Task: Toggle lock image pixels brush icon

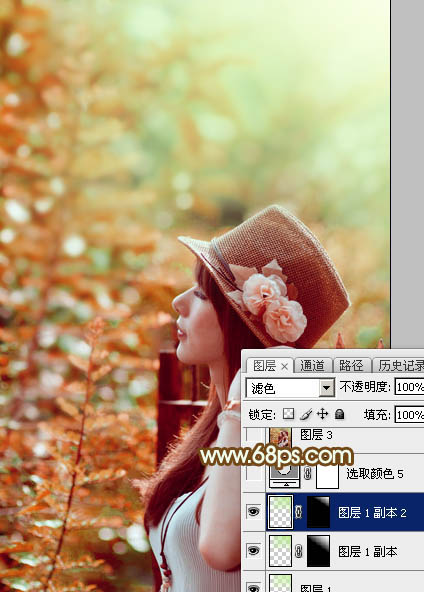Action: tap(305, 414)
